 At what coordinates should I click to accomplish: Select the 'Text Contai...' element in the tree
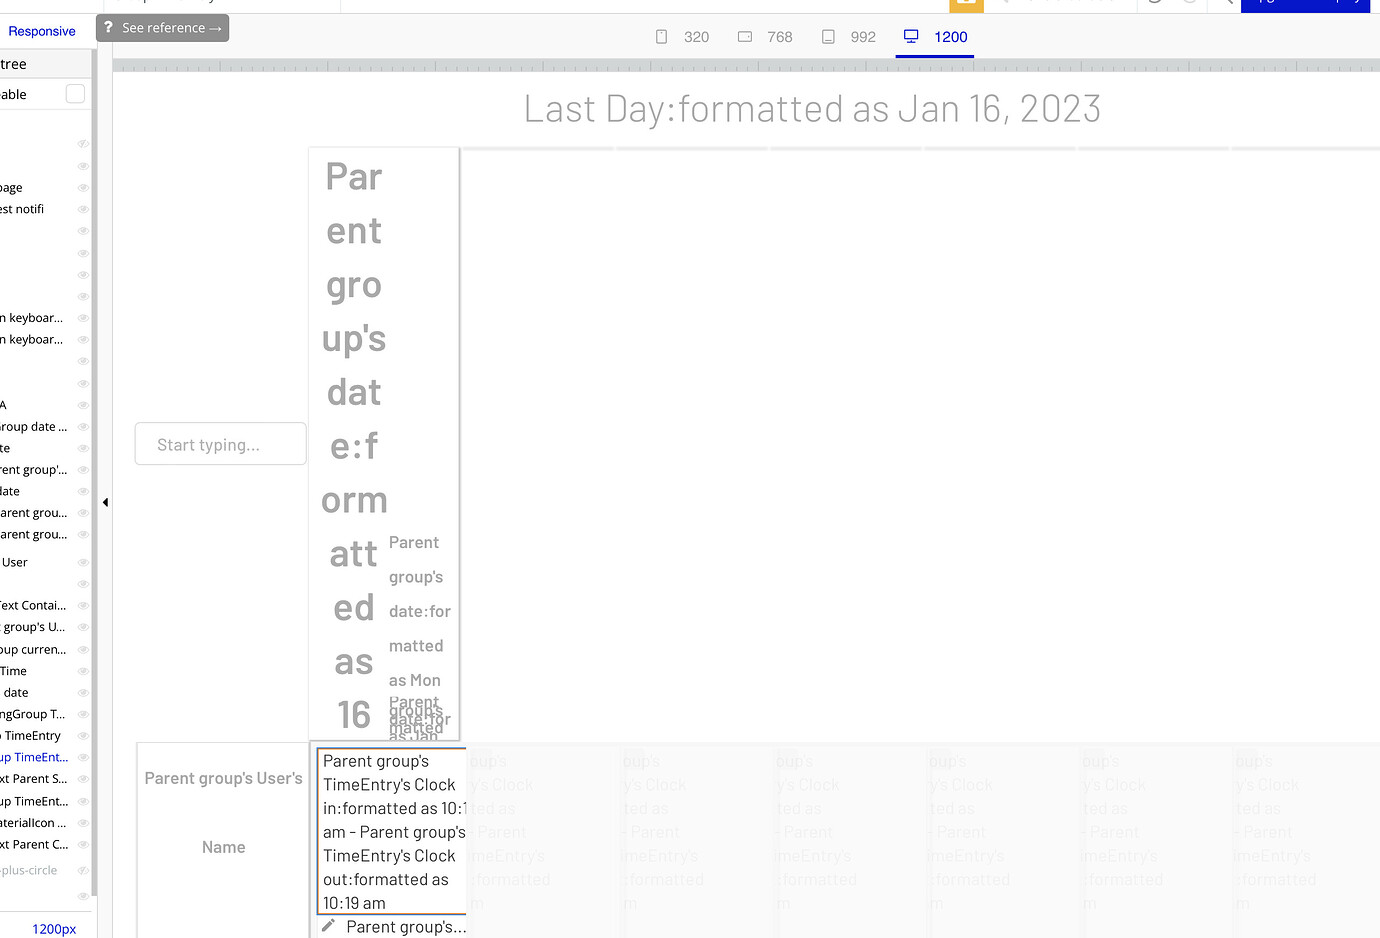pos(35,605)
